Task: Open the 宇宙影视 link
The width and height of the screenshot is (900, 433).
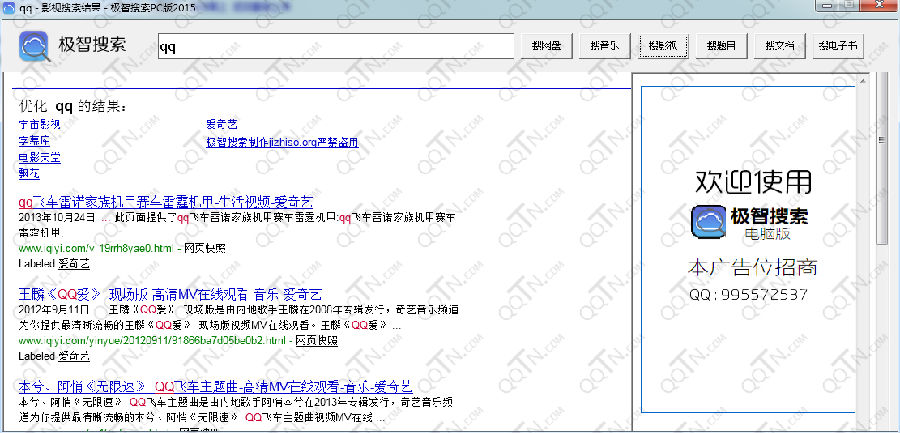Action: (x=39, y=125)
